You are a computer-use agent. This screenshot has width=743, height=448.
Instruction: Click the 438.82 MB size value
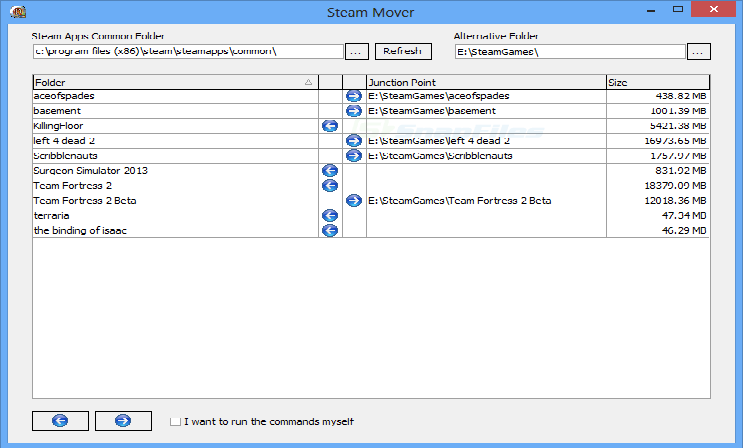681,96
